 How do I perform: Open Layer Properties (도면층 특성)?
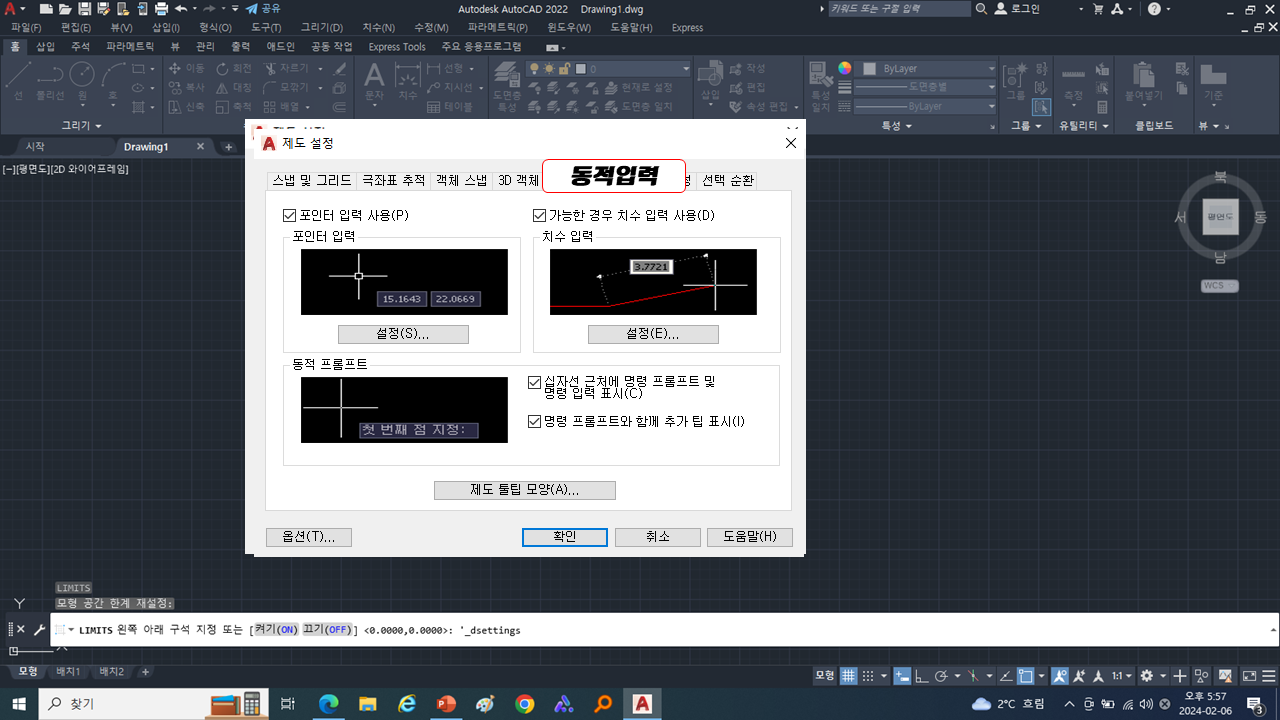tap(507, 87)
